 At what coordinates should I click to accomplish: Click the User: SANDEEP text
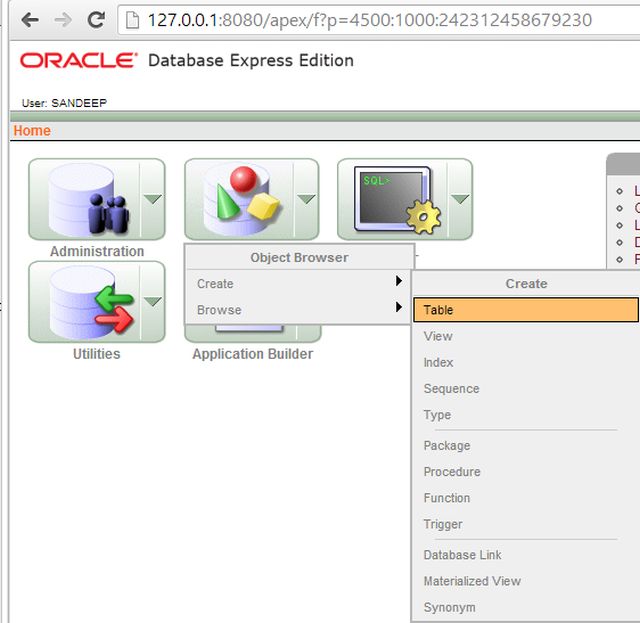pos(64,103)
